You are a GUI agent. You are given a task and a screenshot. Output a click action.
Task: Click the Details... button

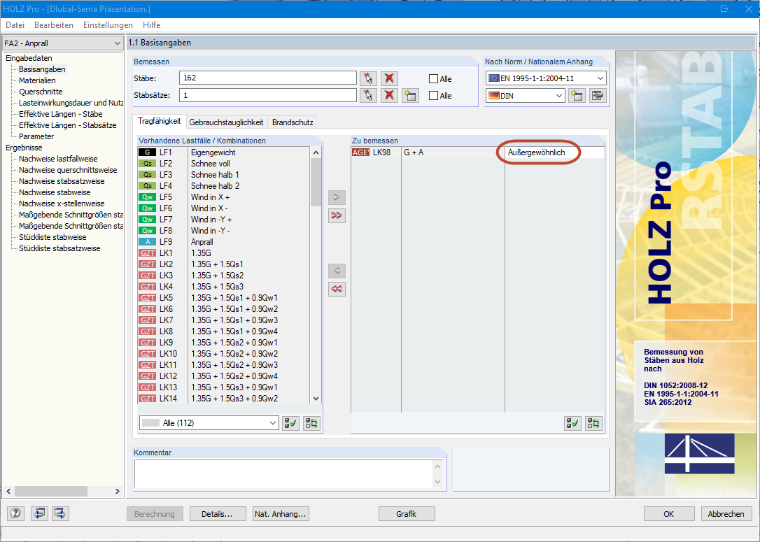pos(217,514)
